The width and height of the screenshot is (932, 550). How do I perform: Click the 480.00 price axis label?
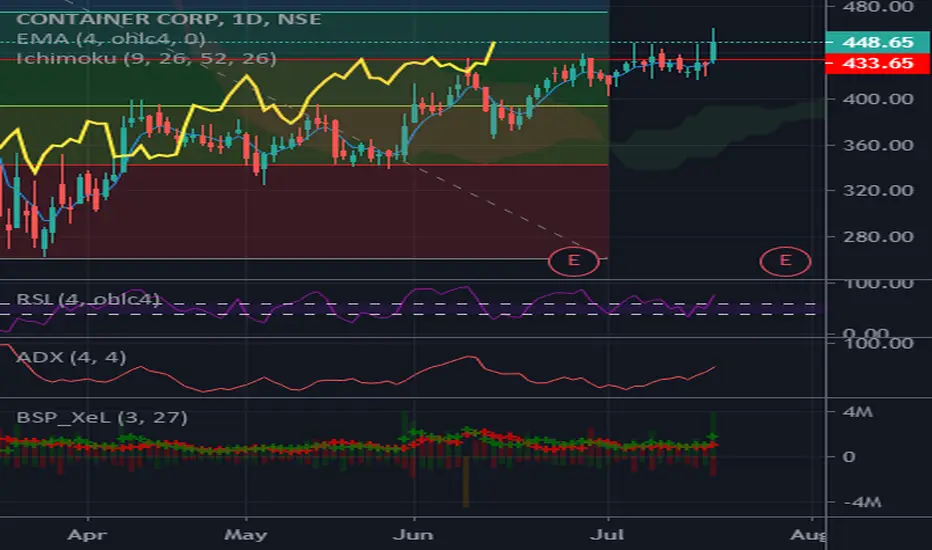click(878, 7)
